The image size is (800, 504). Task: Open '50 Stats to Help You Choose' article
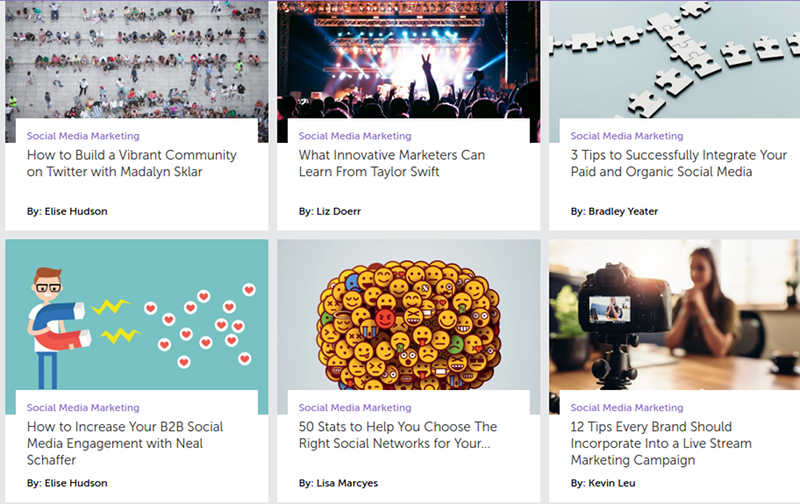coord(398,435)
